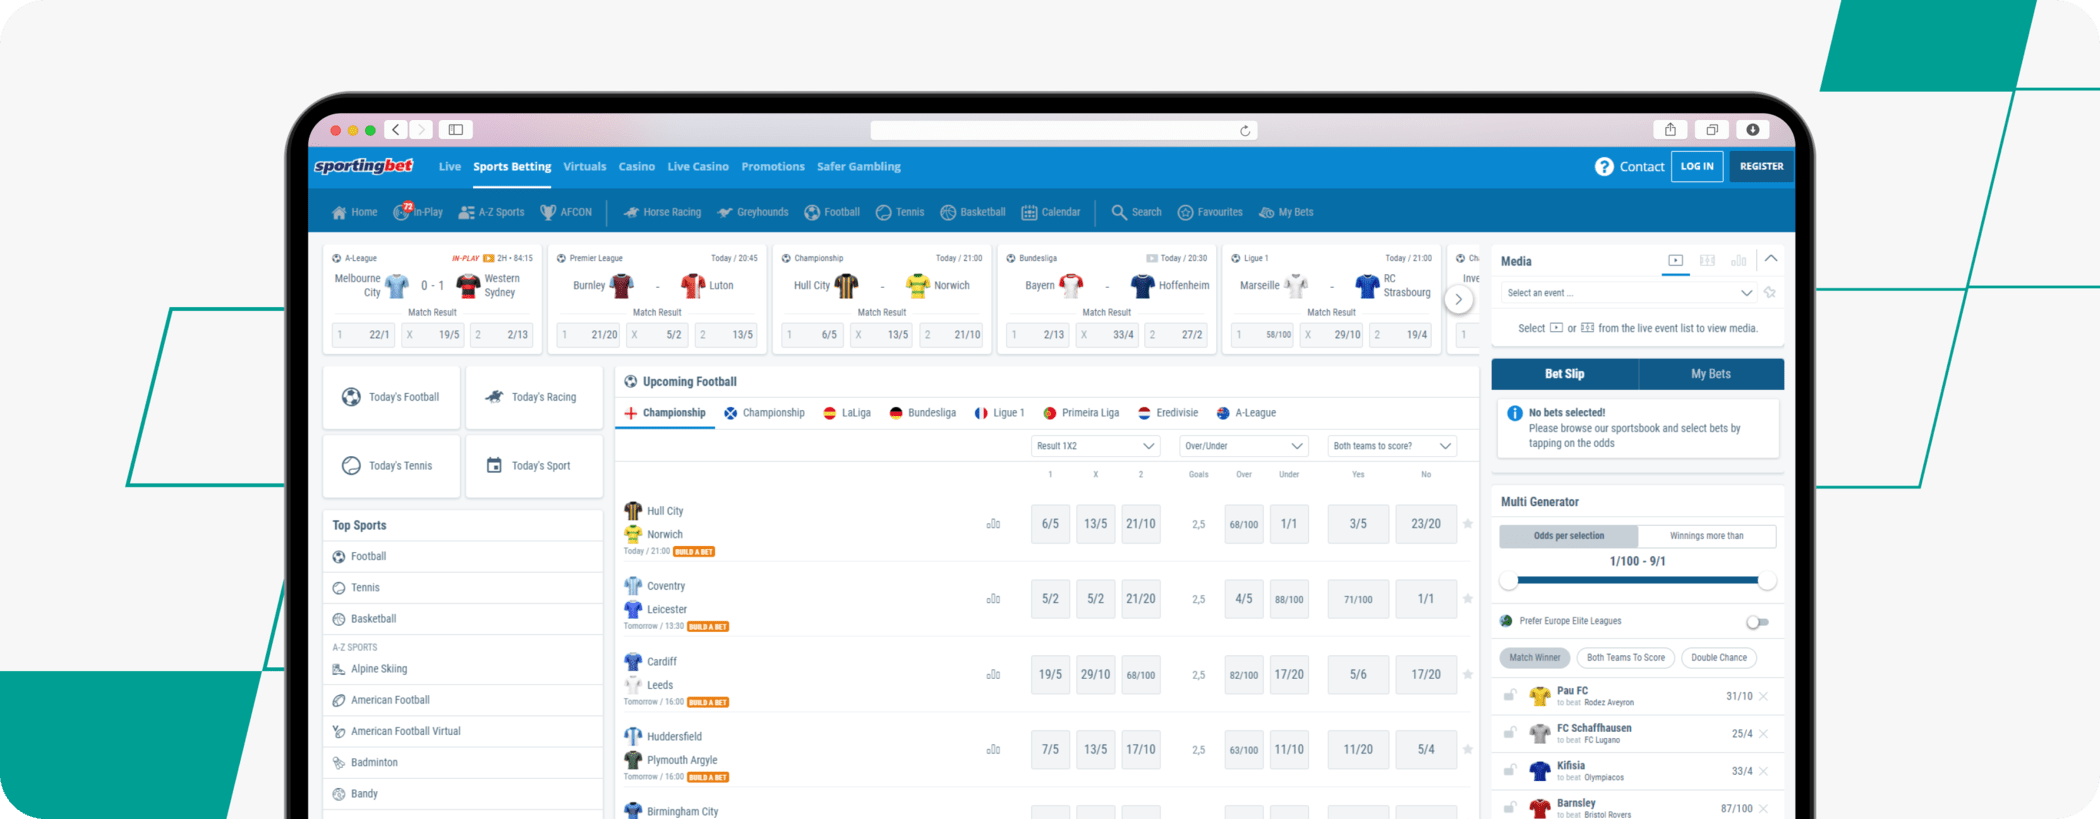Select Both Teams To Score generator filter

coord(1626,658)
